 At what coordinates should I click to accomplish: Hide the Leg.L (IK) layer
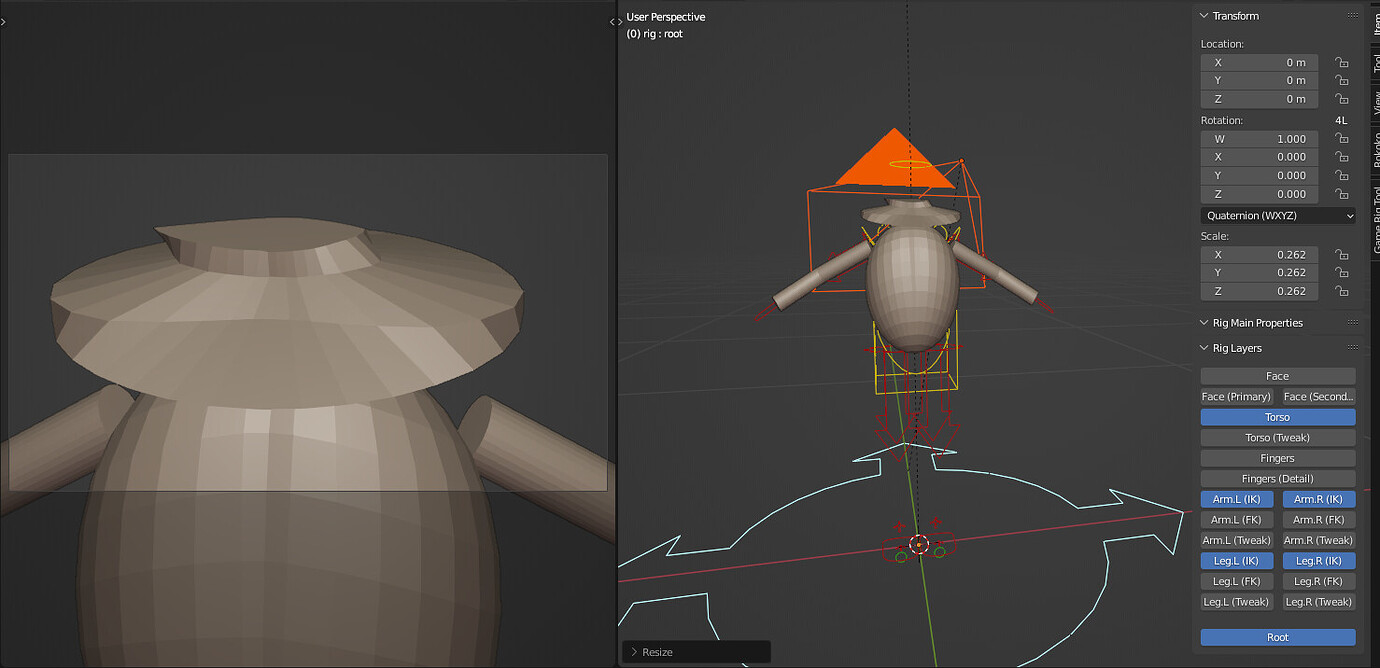coord(1236,561)
